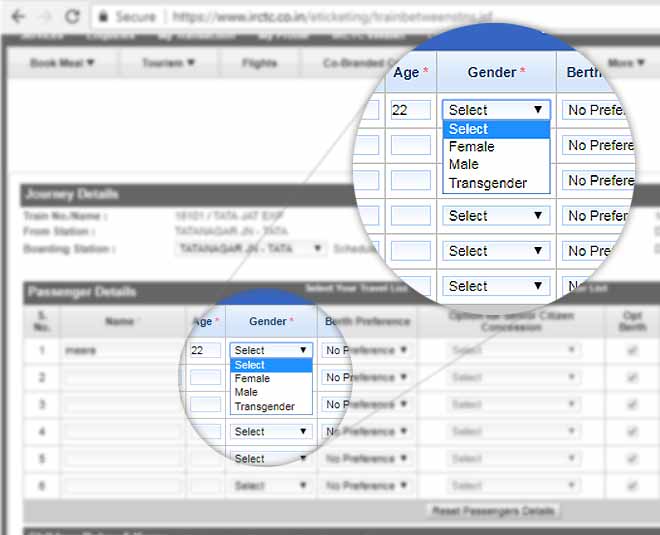Reload the page with the refresh icon

[x=72, y=17]
